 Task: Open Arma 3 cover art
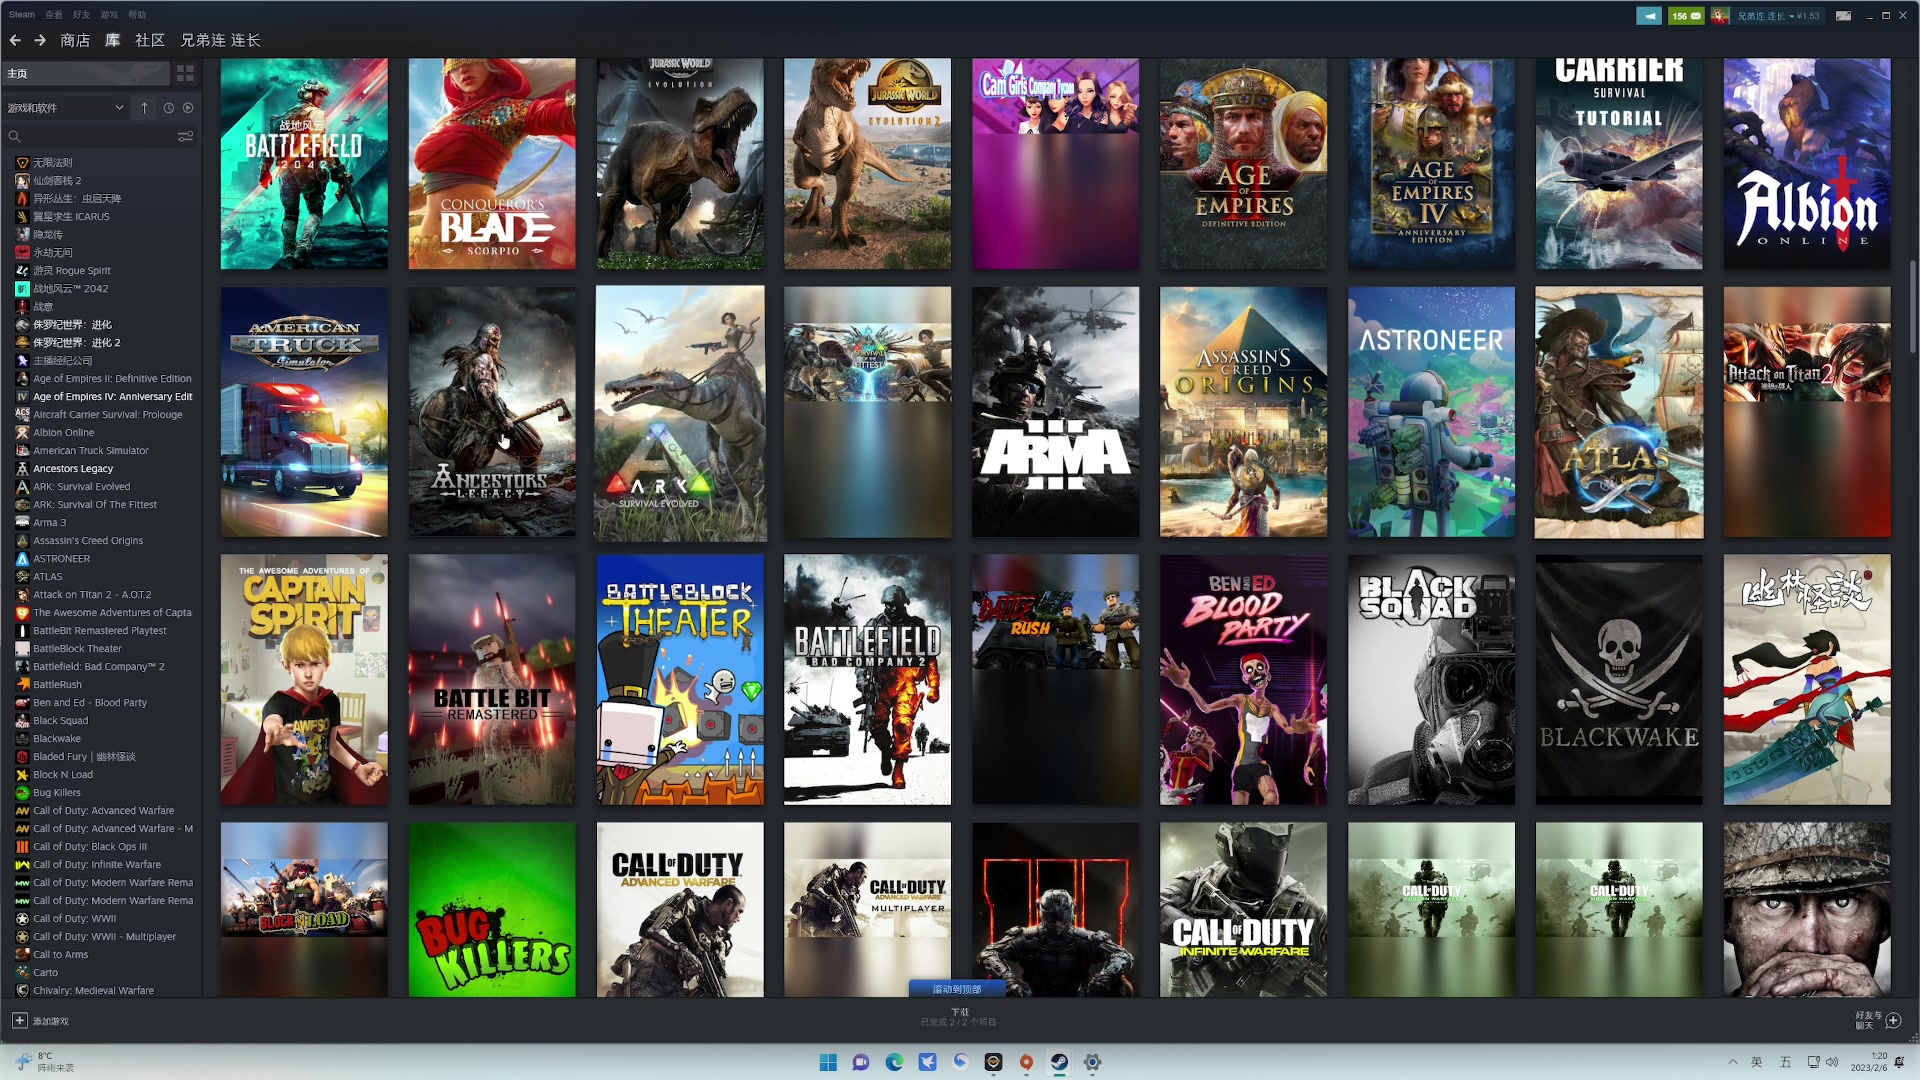click(1055, 412)
